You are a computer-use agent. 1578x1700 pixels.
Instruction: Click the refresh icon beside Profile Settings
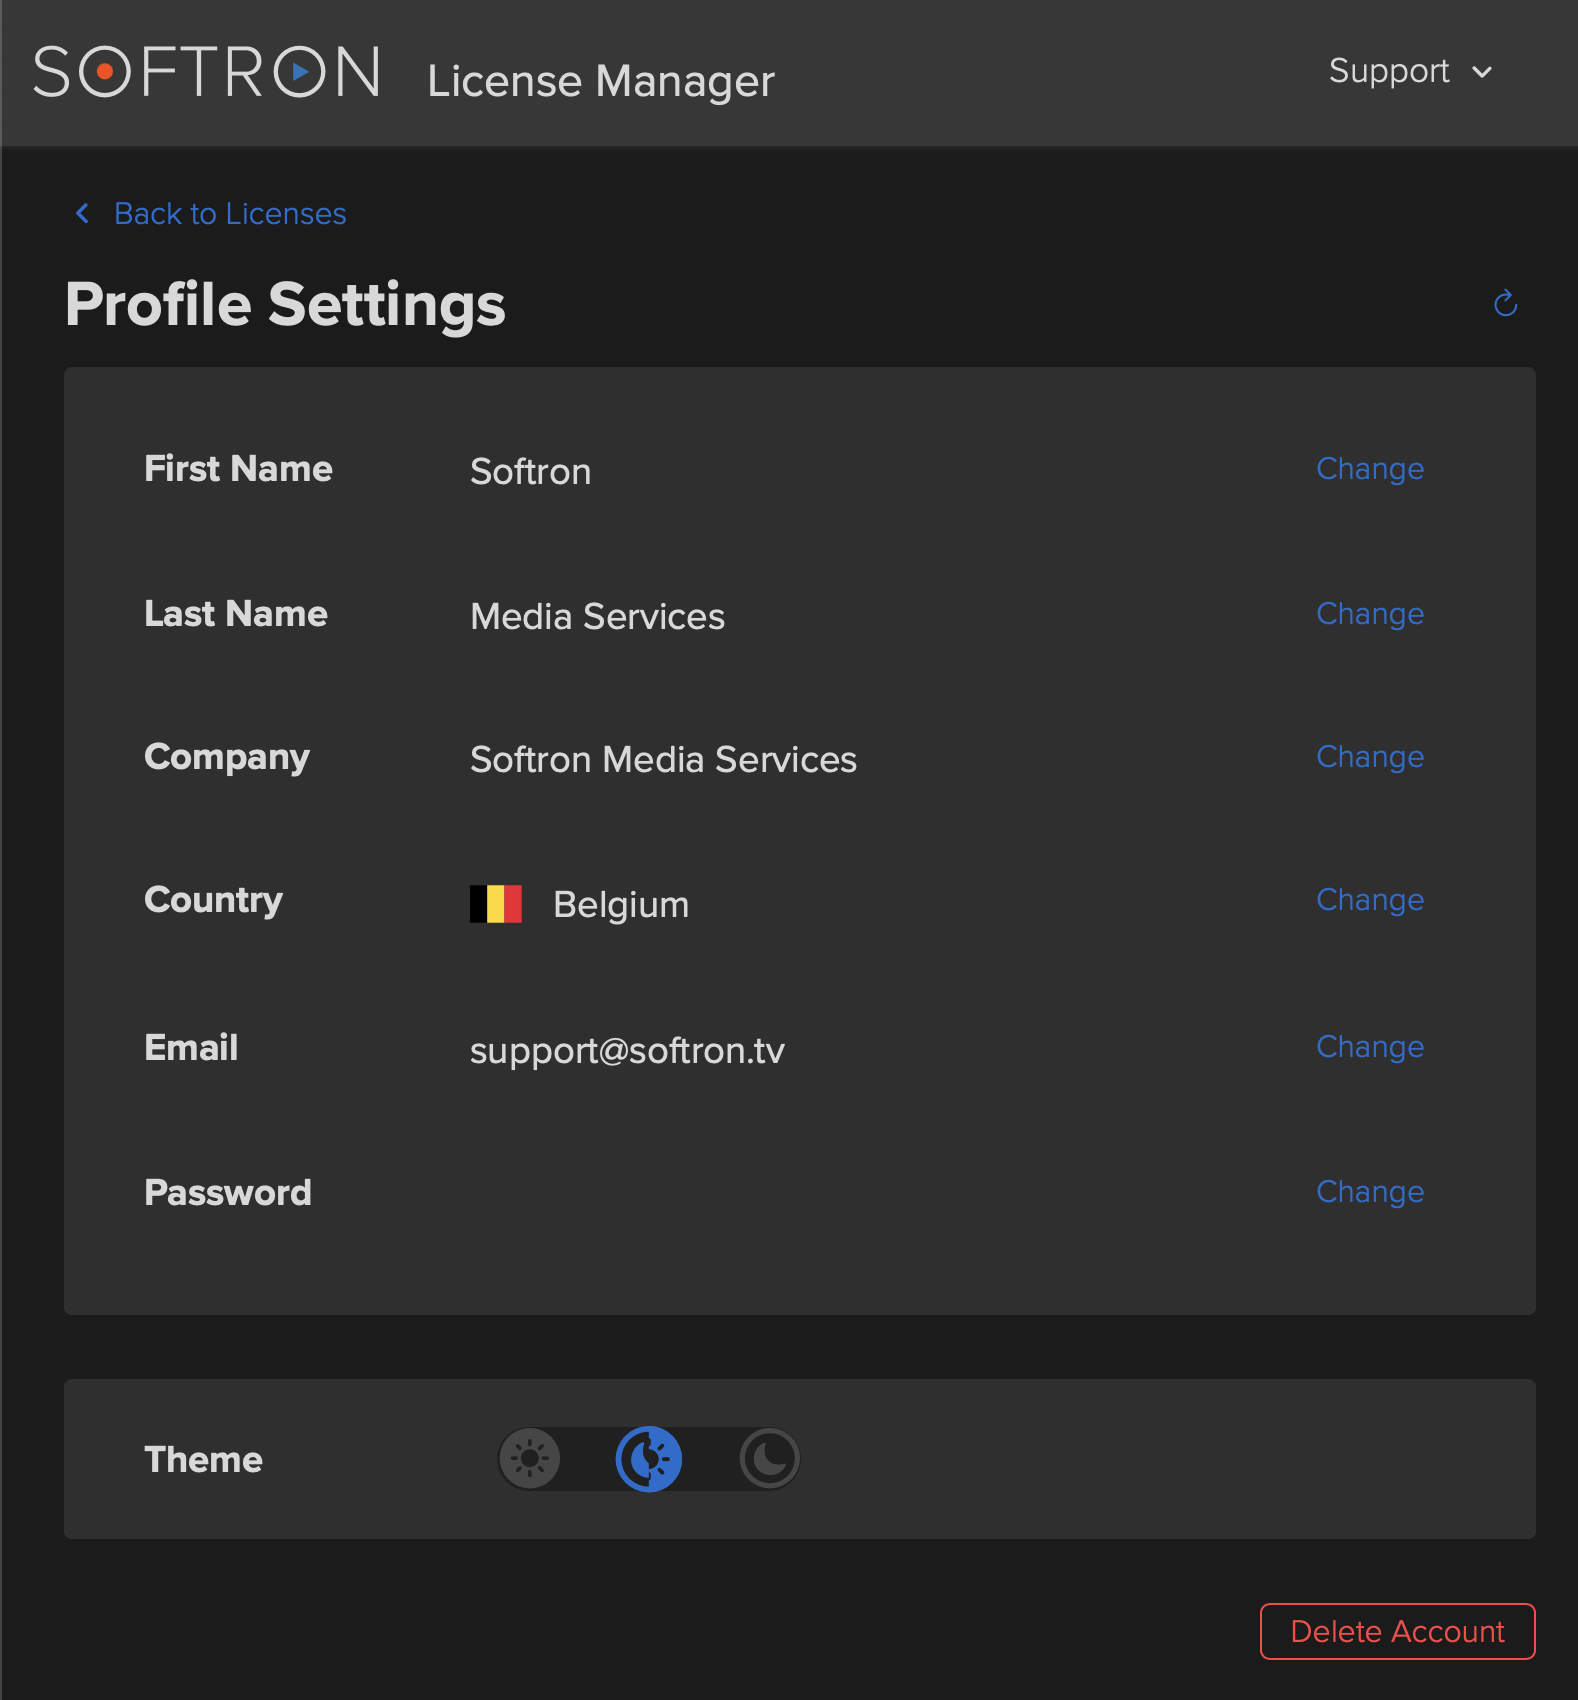tap(1505, 303)
